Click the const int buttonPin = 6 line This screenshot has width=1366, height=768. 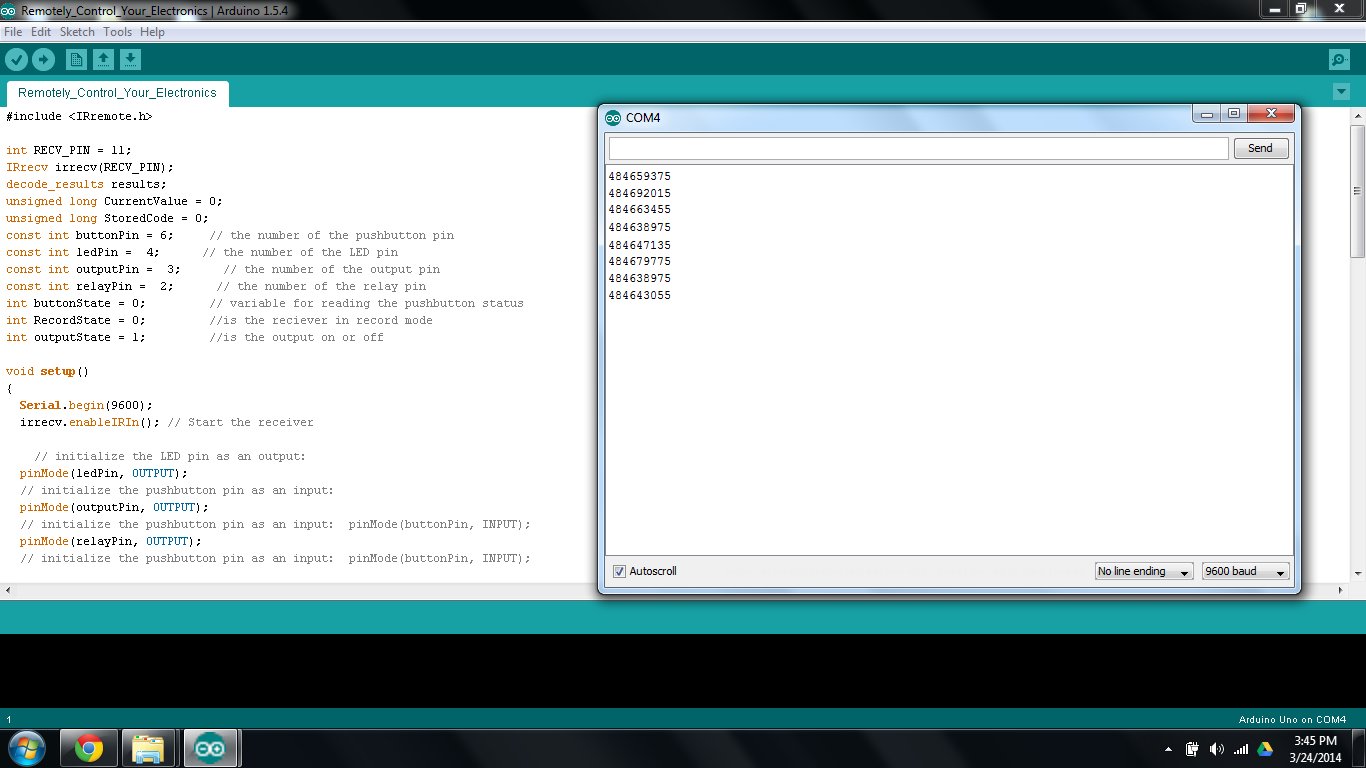(x=230, y=235)
